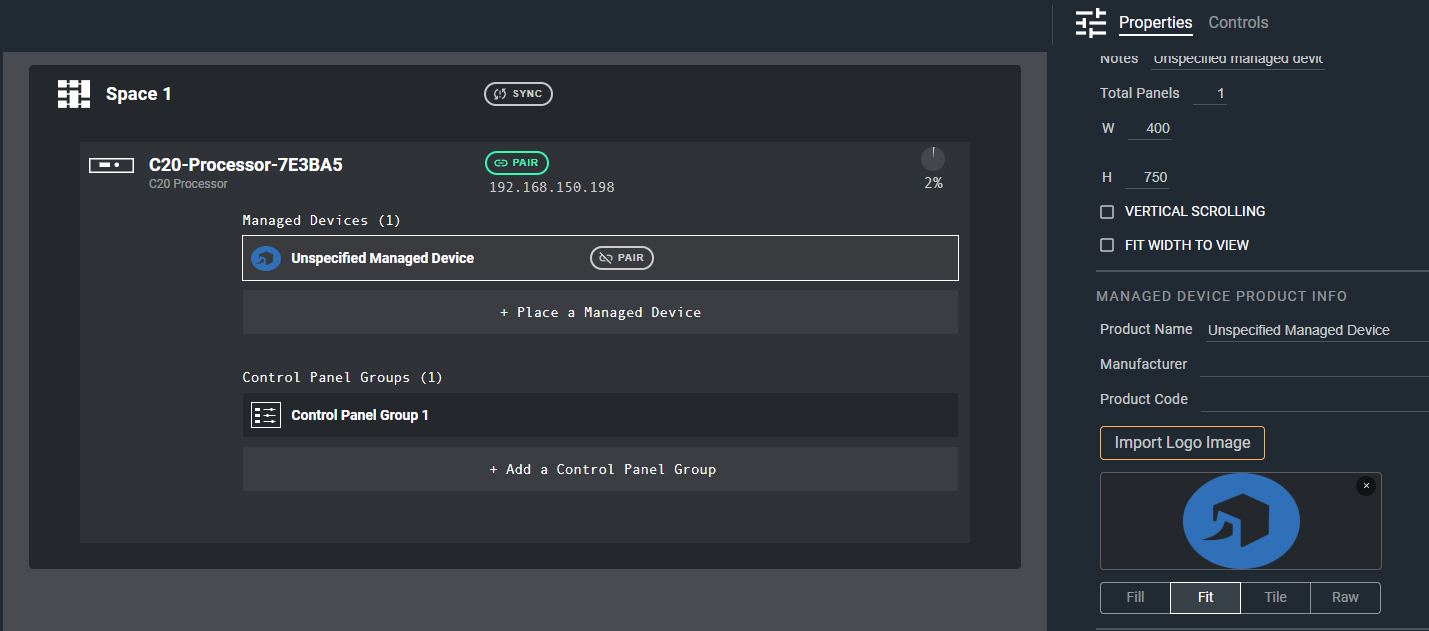1429x631 pixels.
Task: Click the Space 1 grid icon
Action: coord(74,94)
